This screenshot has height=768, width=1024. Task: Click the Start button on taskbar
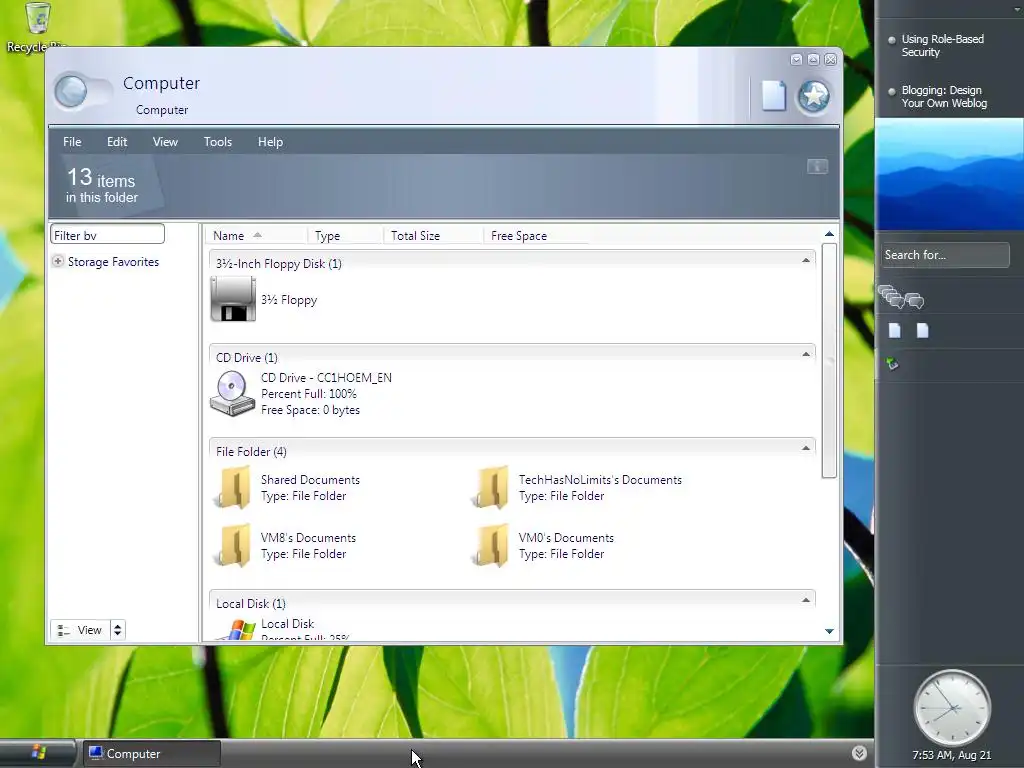coord(38,752)
